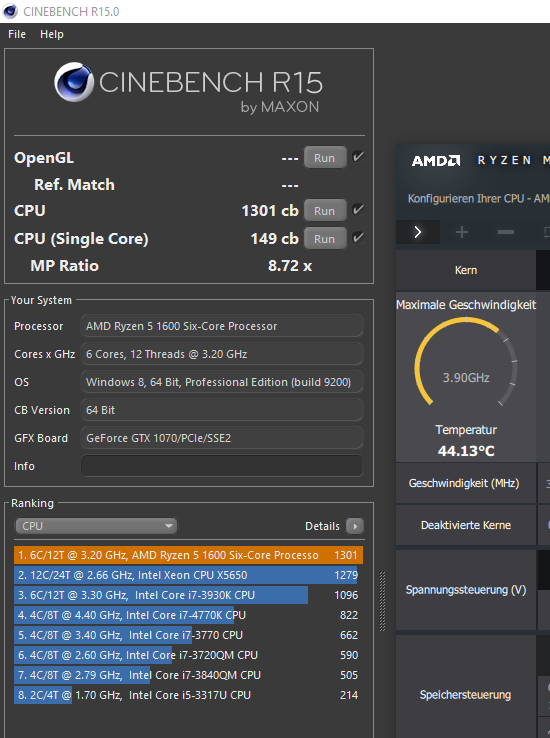This screenshot has width=550, height=738.
Task: Open the Help menu
Action: coord(52,34)
